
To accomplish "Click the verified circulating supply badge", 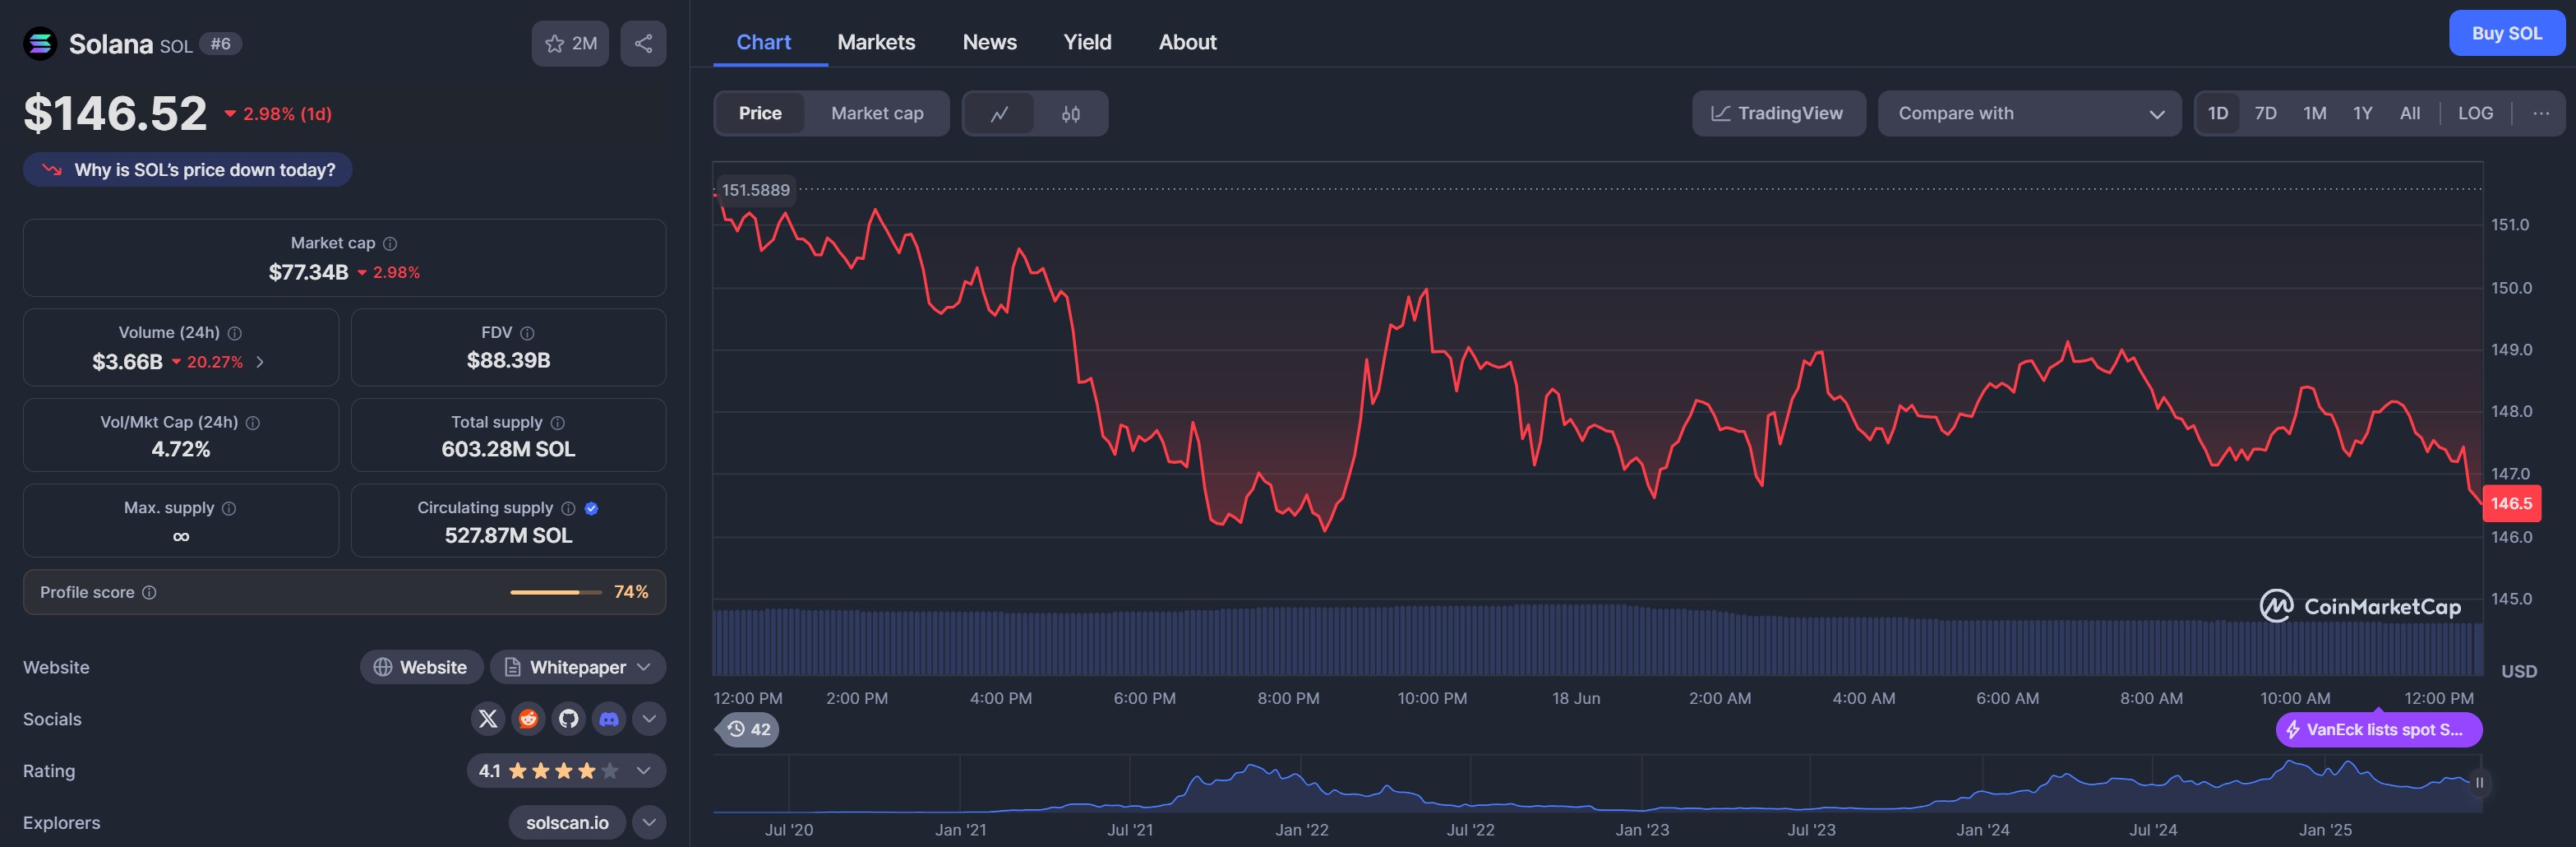I will click(x=591, y=508).
